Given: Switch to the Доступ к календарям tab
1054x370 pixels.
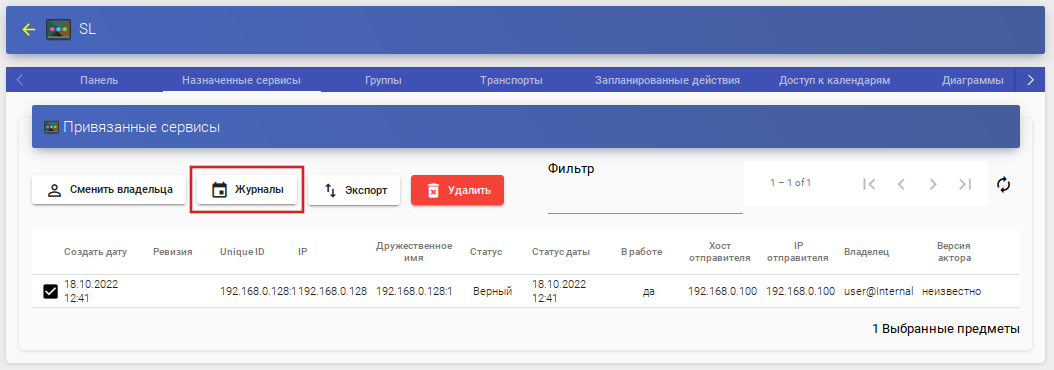Looking at the screenshot, I should pyautogui.click(x=834, y=81).
